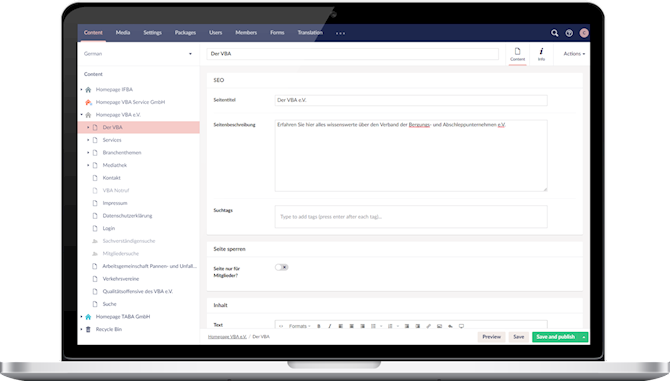Switch to the Info panel icon
670x381 pixels.
click(541, 54)
